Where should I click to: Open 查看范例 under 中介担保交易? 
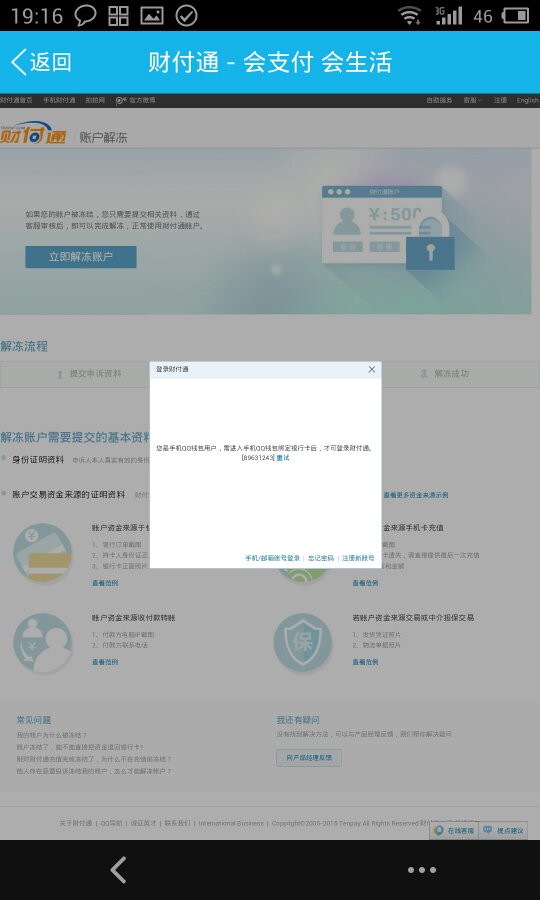[366, 662]
